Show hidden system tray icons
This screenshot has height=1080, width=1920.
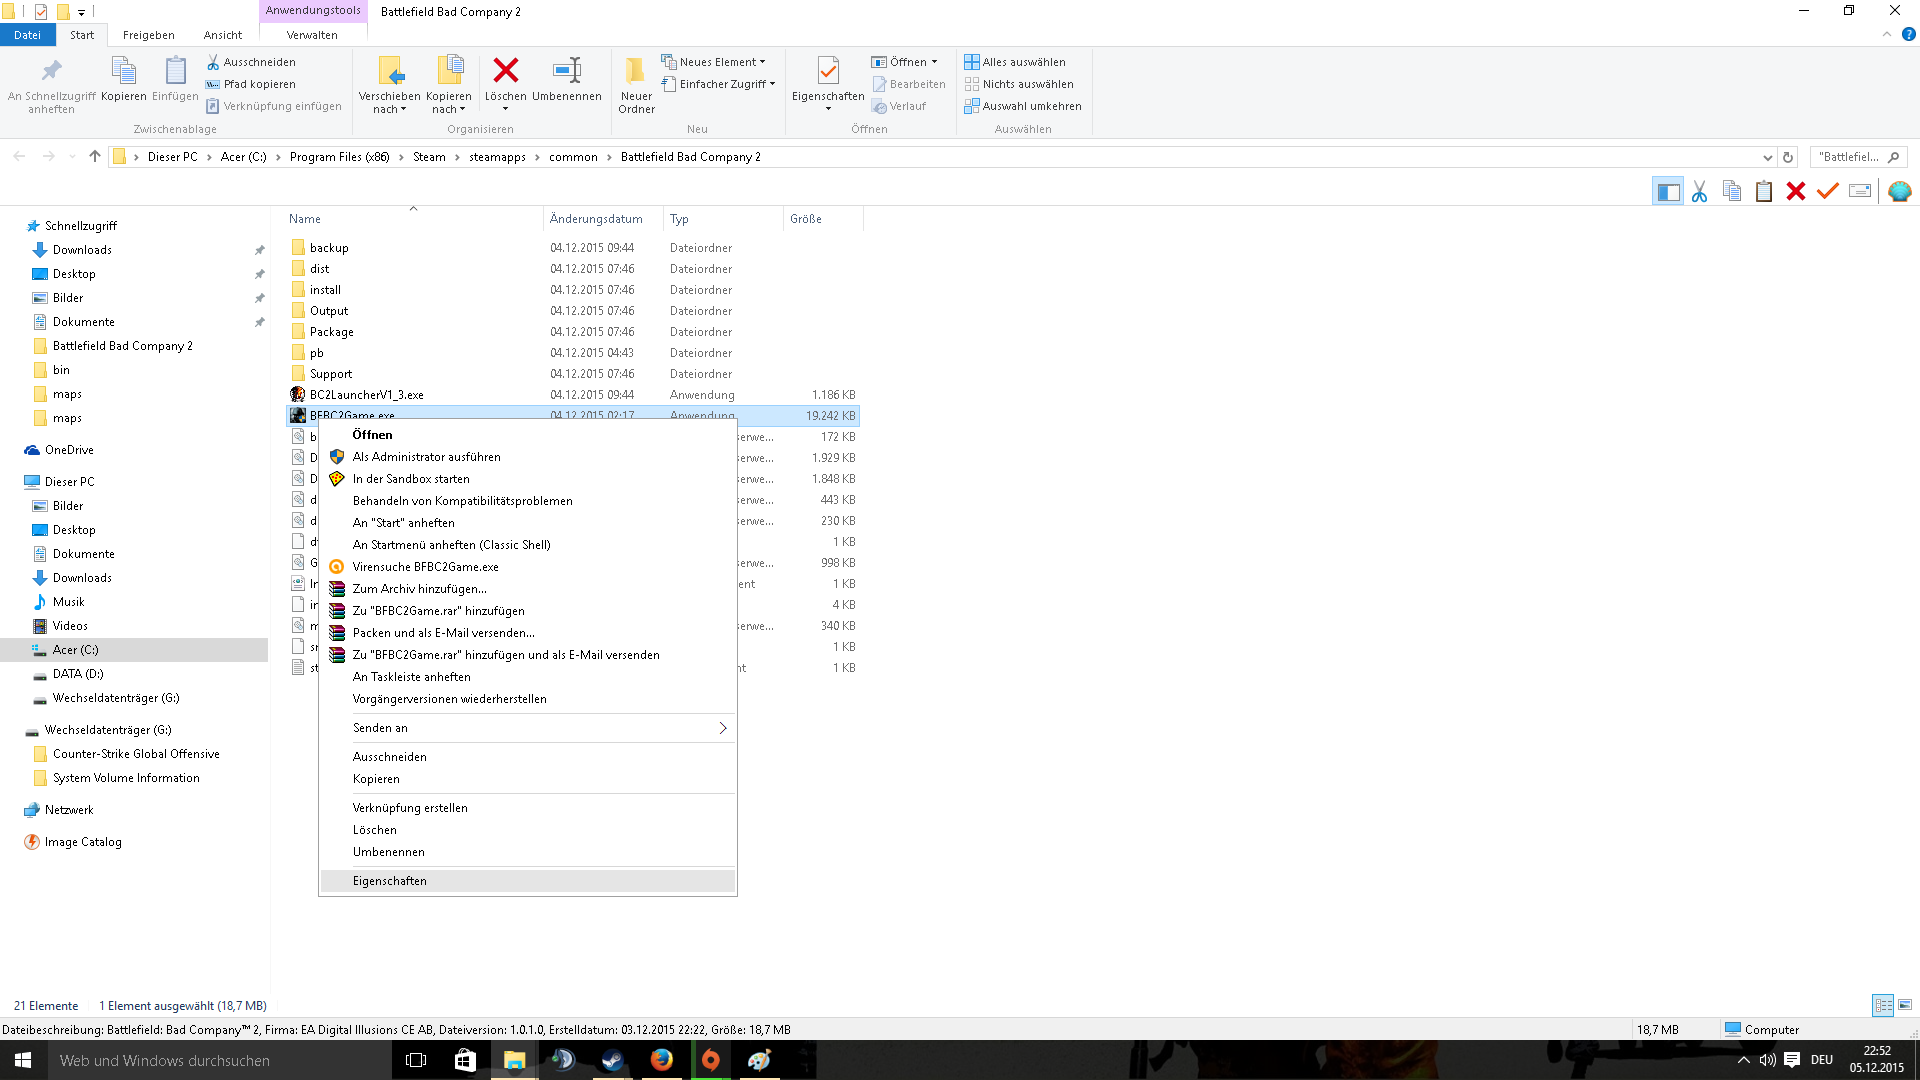(x=1743, y=1060)
